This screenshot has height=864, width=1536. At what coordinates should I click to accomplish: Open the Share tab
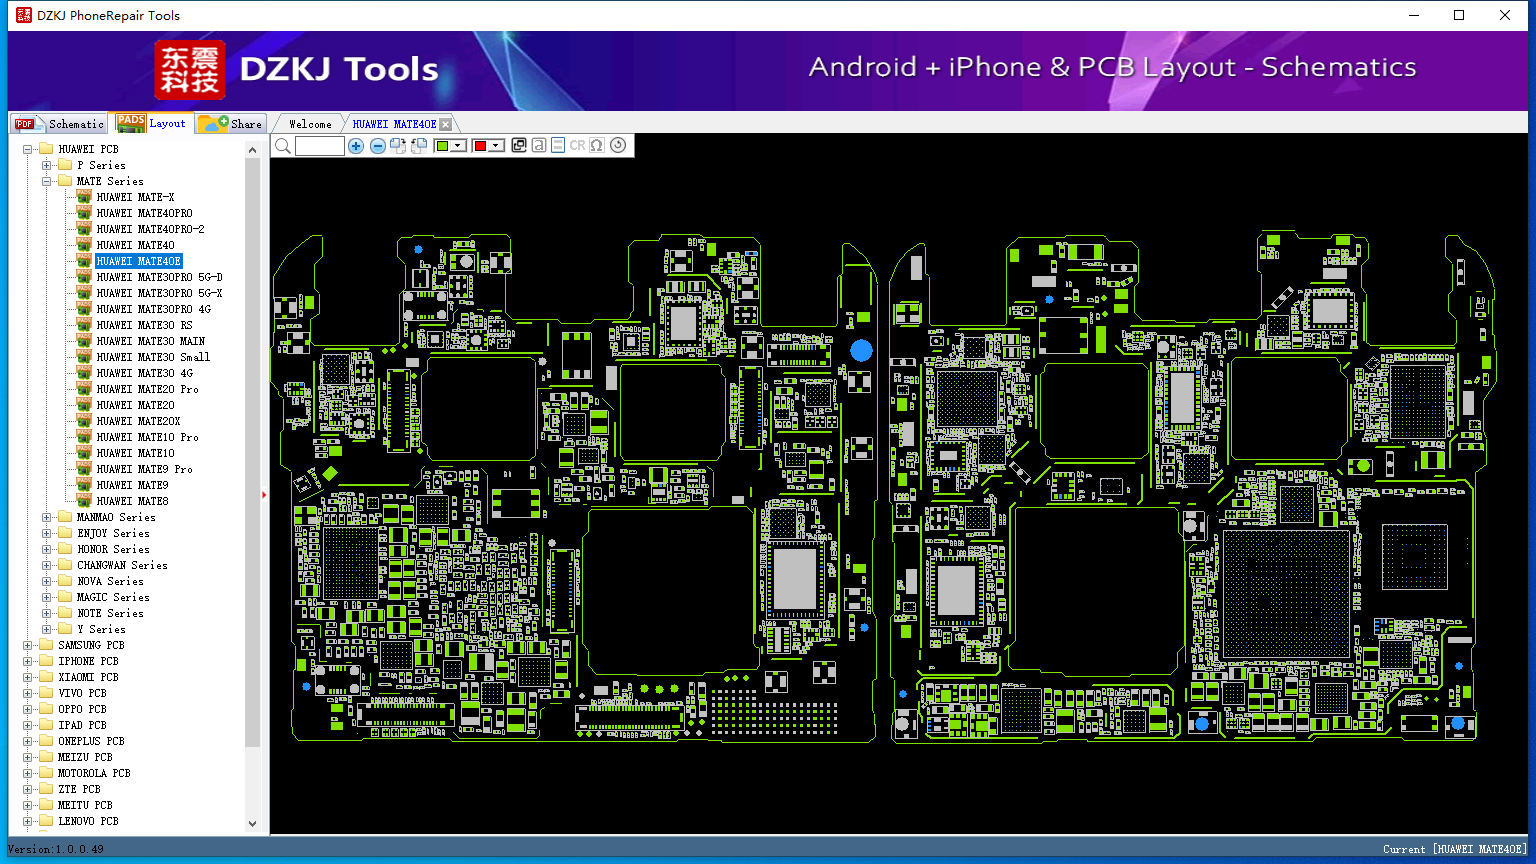230,123
